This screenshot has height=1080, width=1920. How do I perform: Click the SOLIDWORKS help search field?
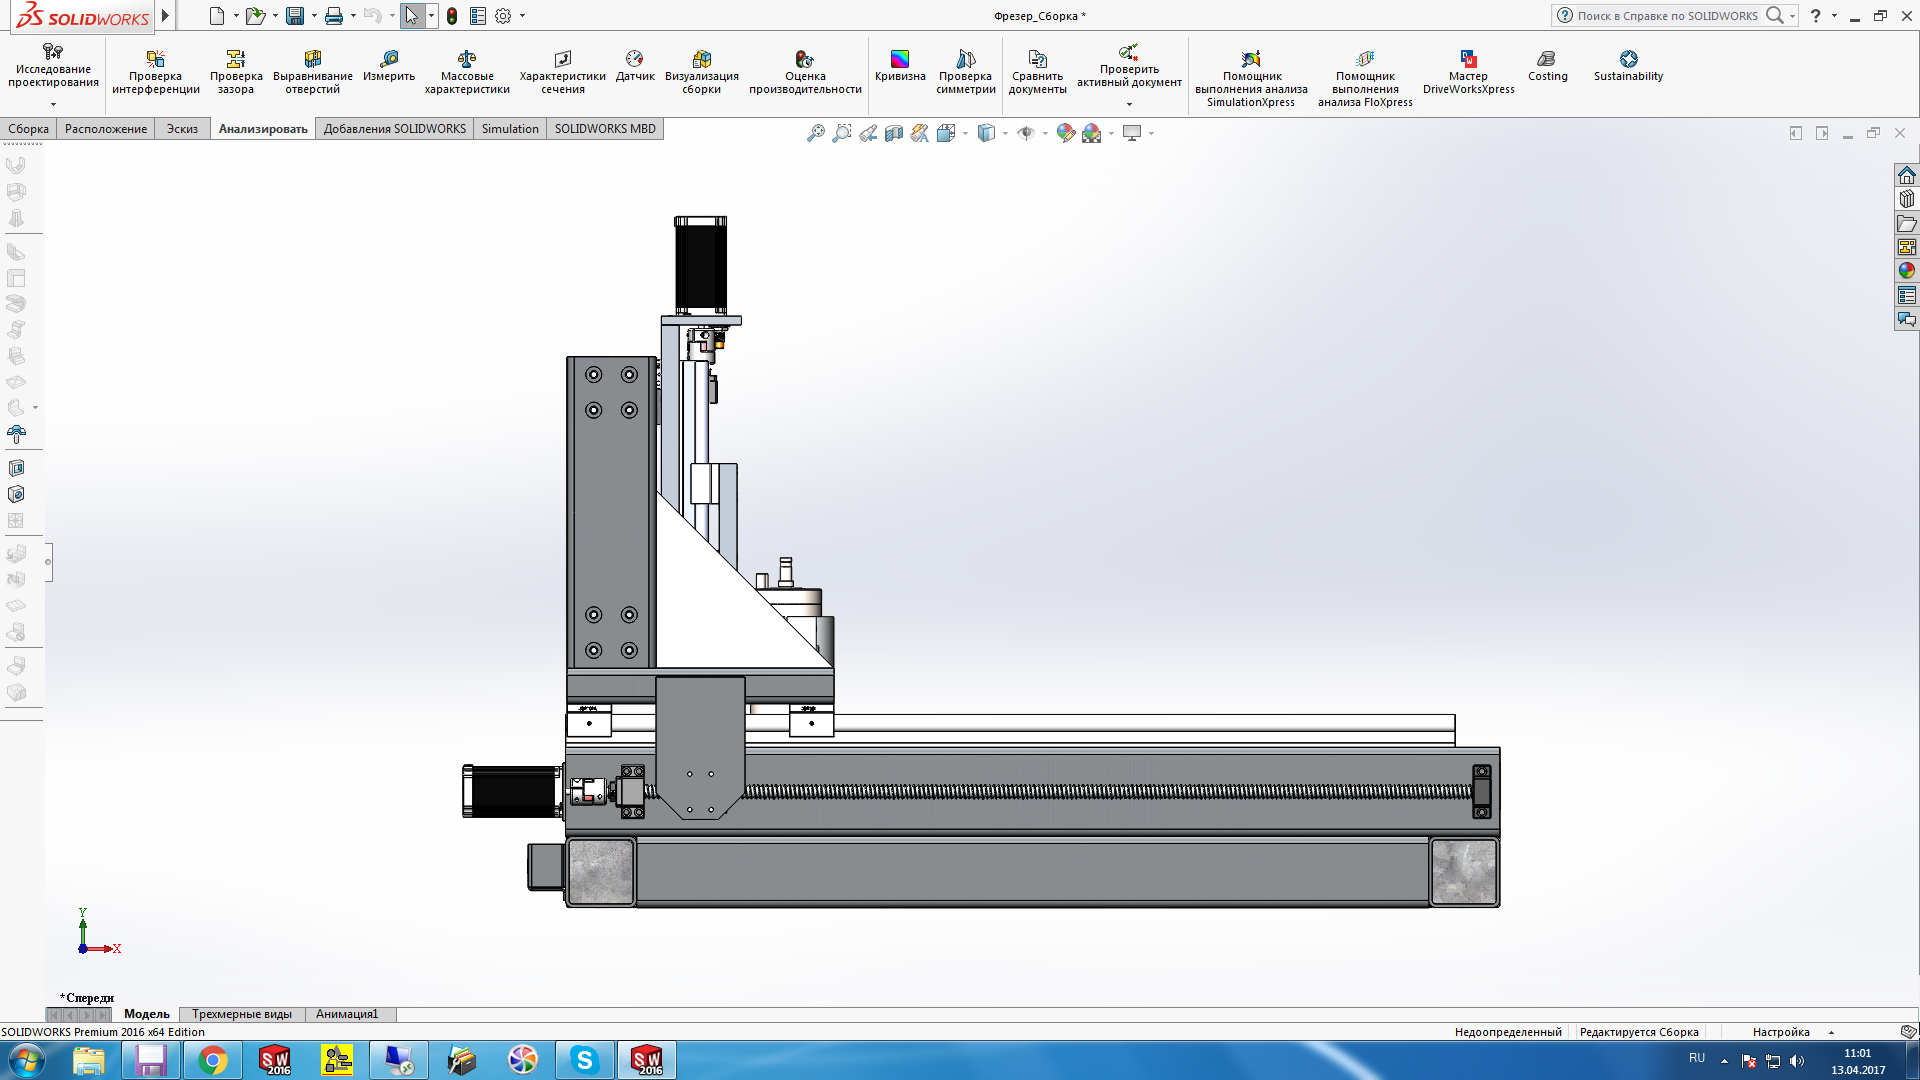[x=1668, y=16]
